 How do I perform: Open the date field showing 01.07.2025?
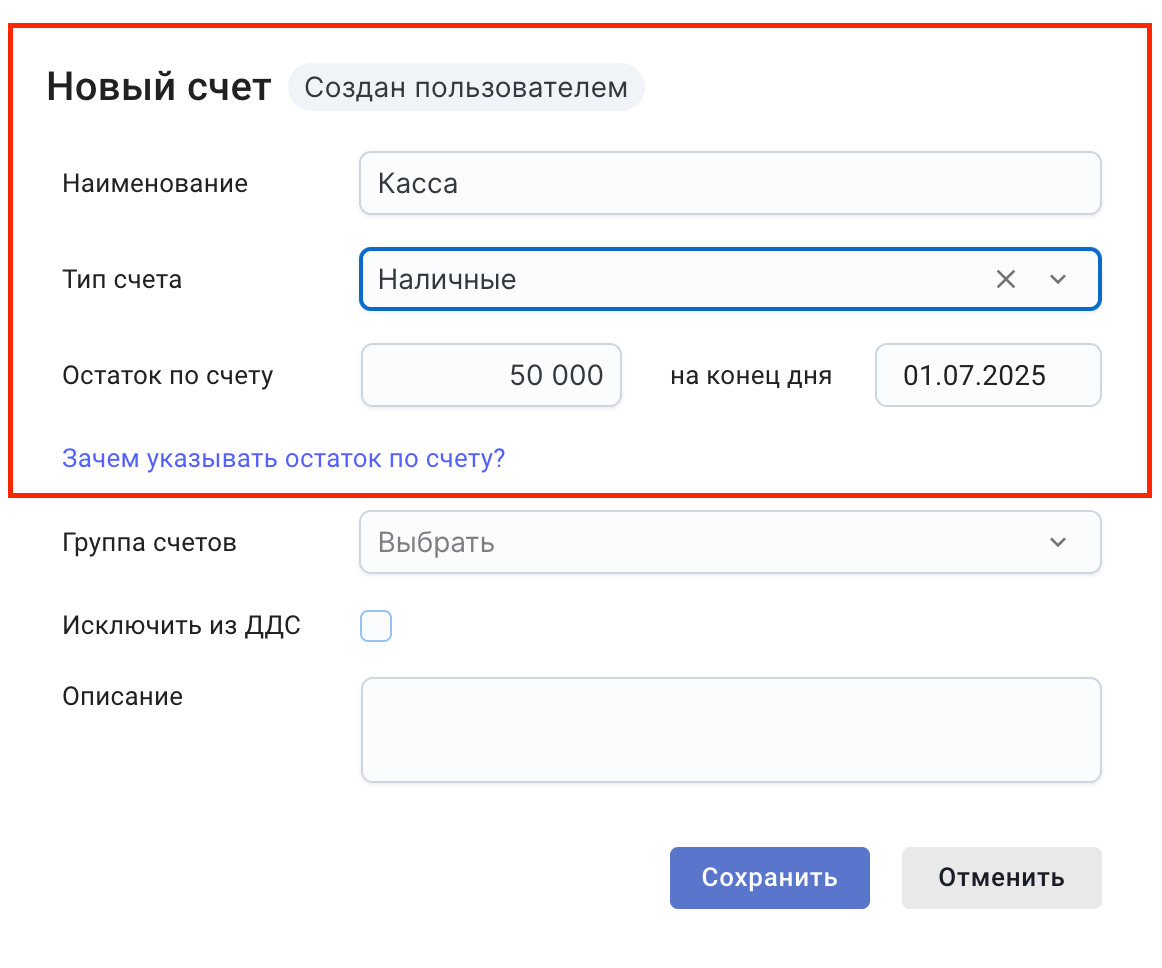pos(988,376)
